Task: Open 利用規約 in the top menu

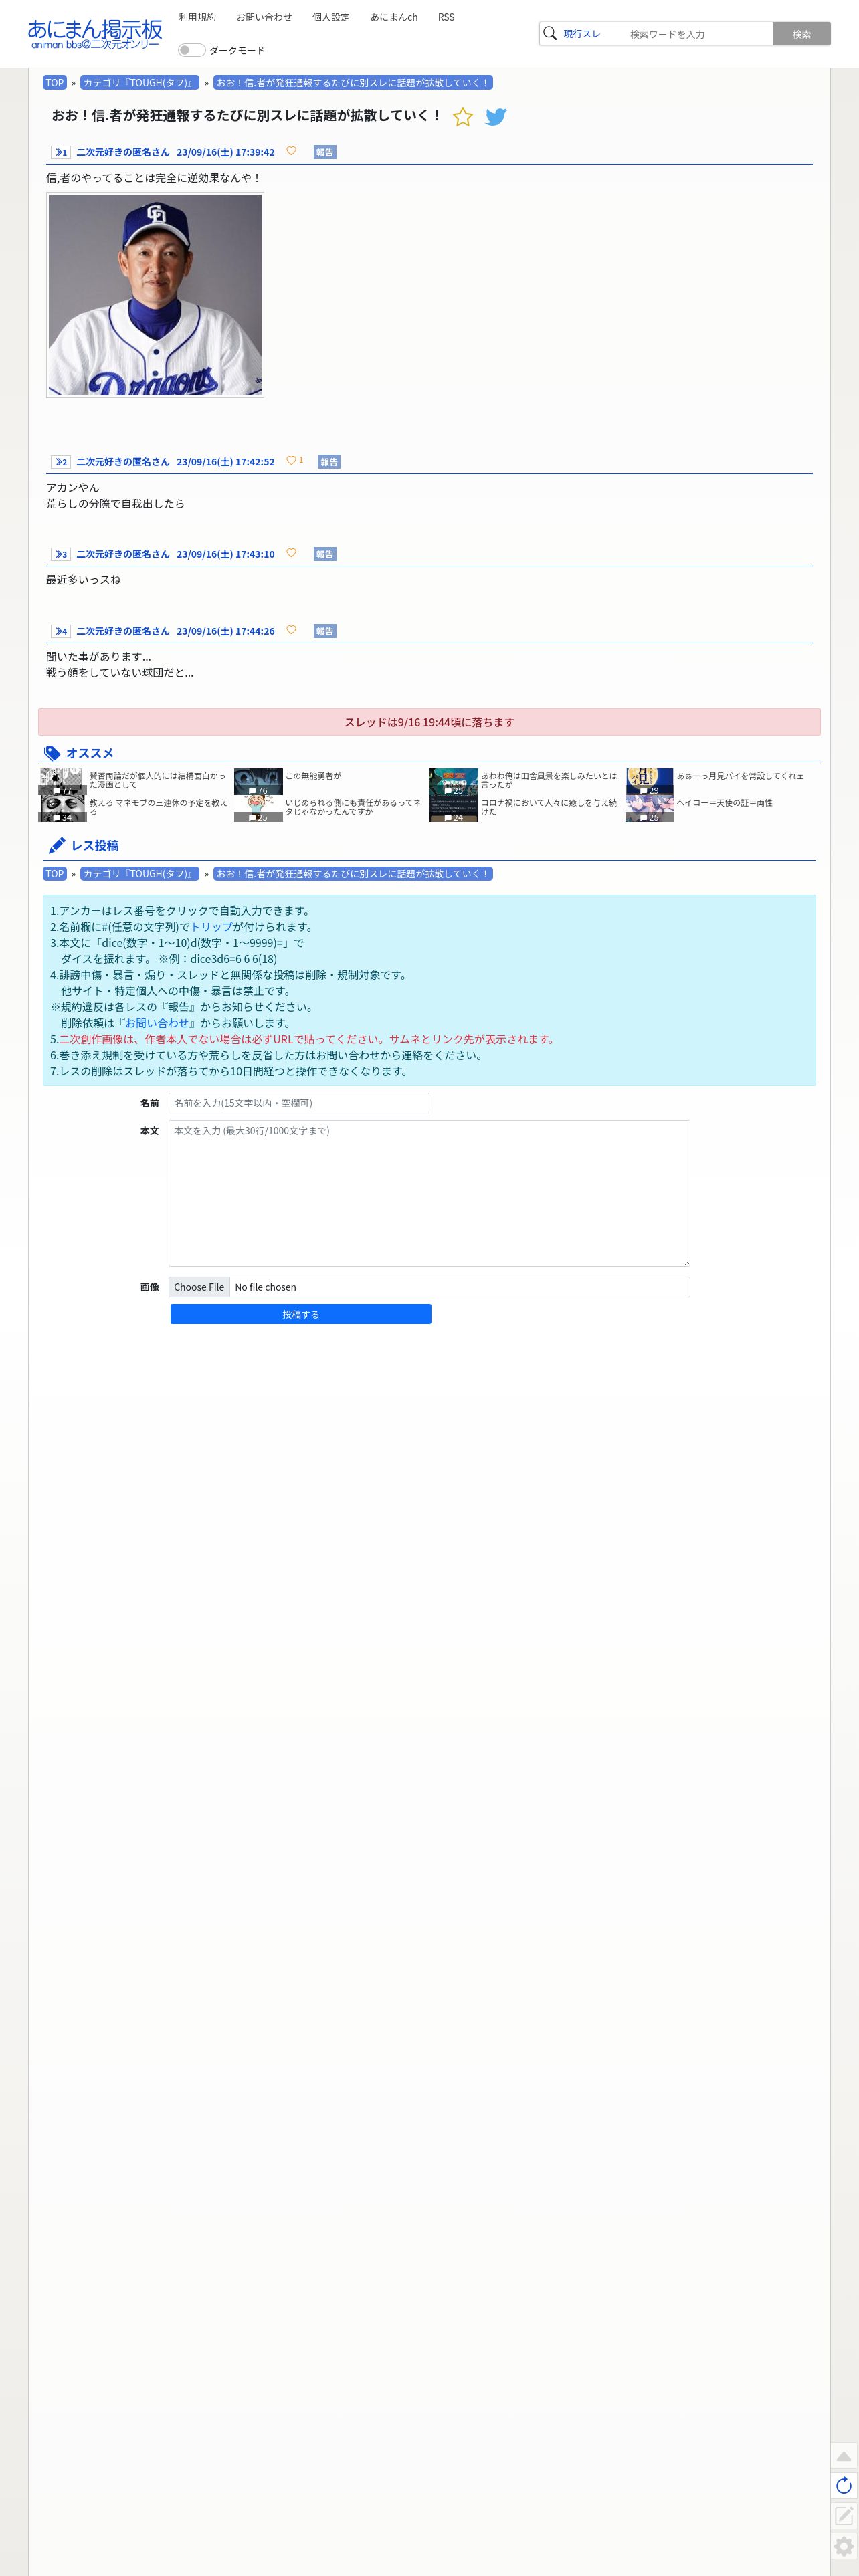Action: (197, 17)
